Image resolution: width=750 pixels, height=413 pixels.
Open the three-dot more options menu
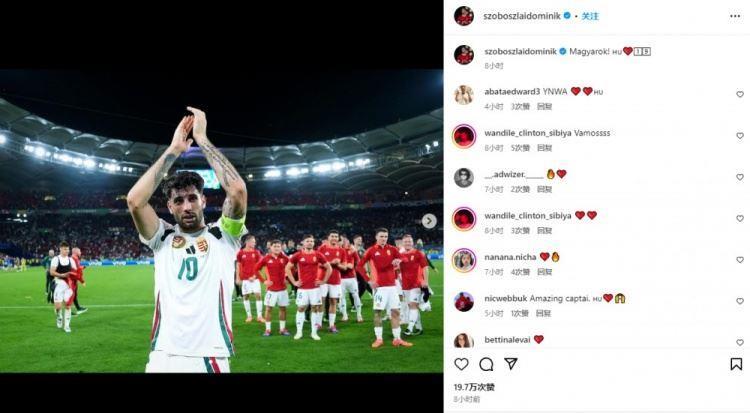(x=735, y=16)
